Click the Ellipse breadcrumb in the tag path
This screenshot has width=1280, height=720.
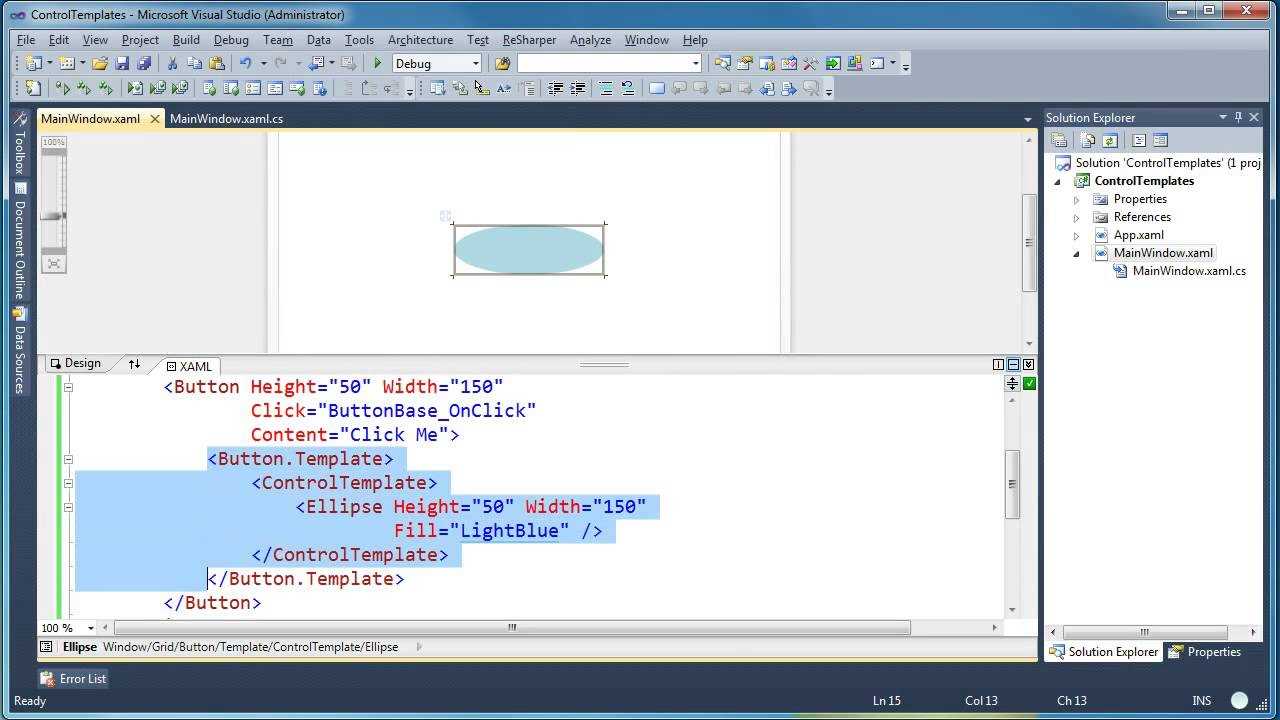coord(80,647)
